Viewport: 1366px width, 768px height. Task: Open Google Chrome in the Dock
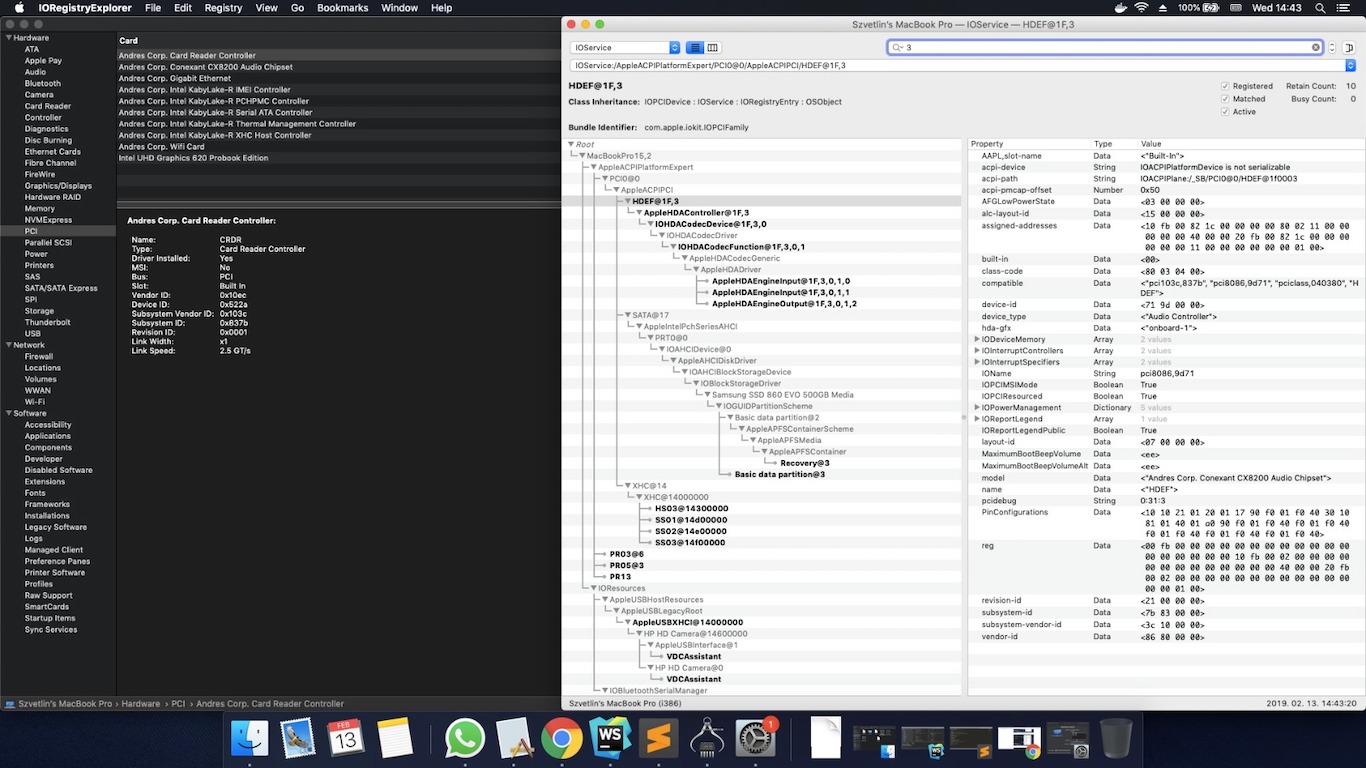562,739
